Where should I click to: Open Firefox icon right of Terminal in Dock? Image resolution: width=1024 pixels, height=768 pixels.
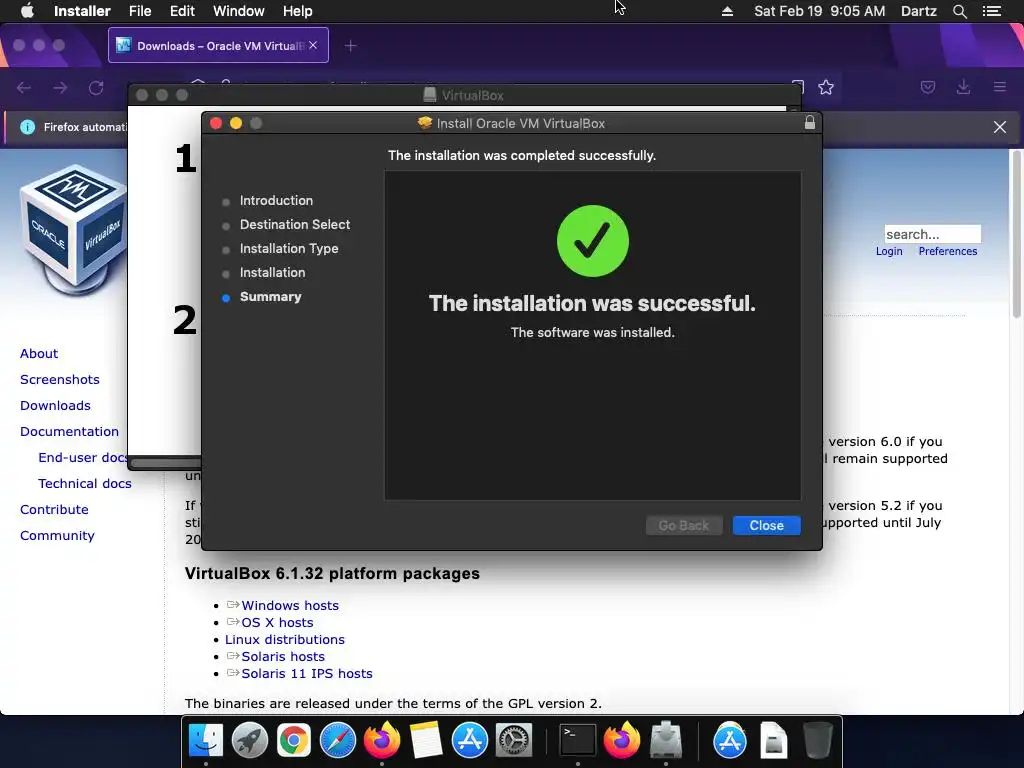pyautogui.click(x=622, y=741)
